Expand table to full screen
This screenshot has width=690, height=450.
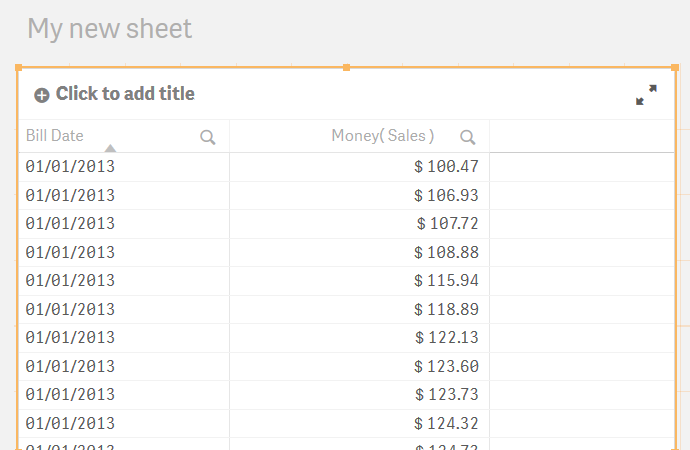[646, 95]
